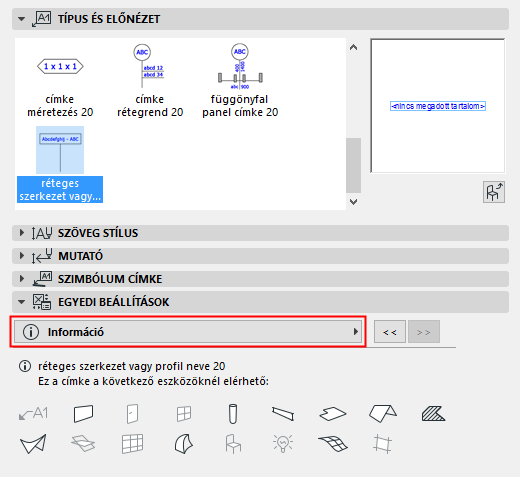Click the Shell tool icon
520x477 pixels.
(x=33, y=444)
